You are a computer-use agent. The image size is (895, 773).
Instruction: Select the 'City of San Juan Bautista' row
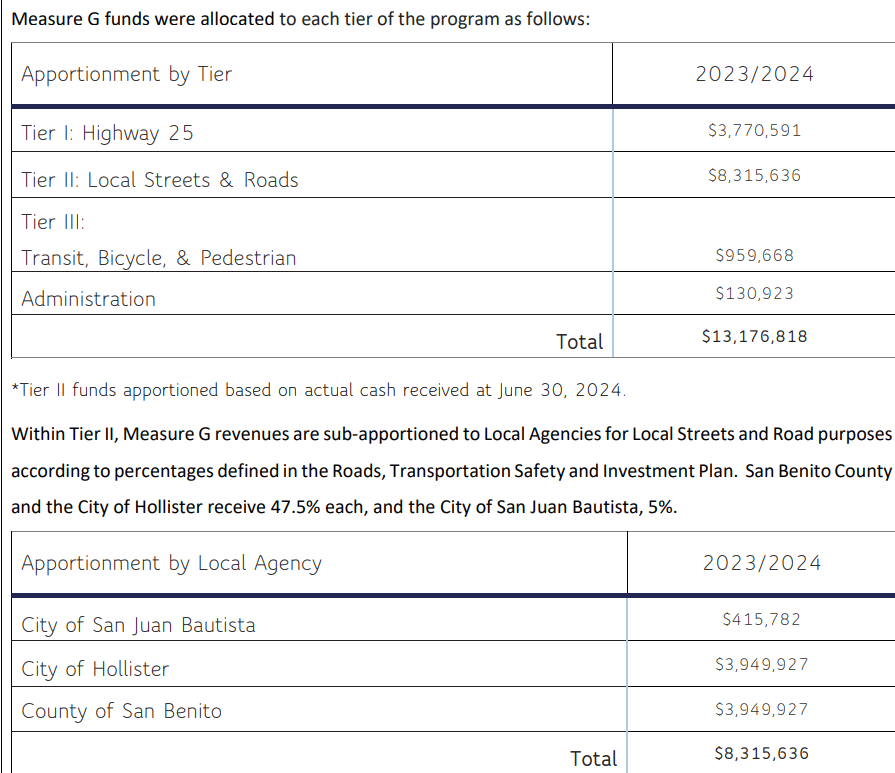[138, 625]
